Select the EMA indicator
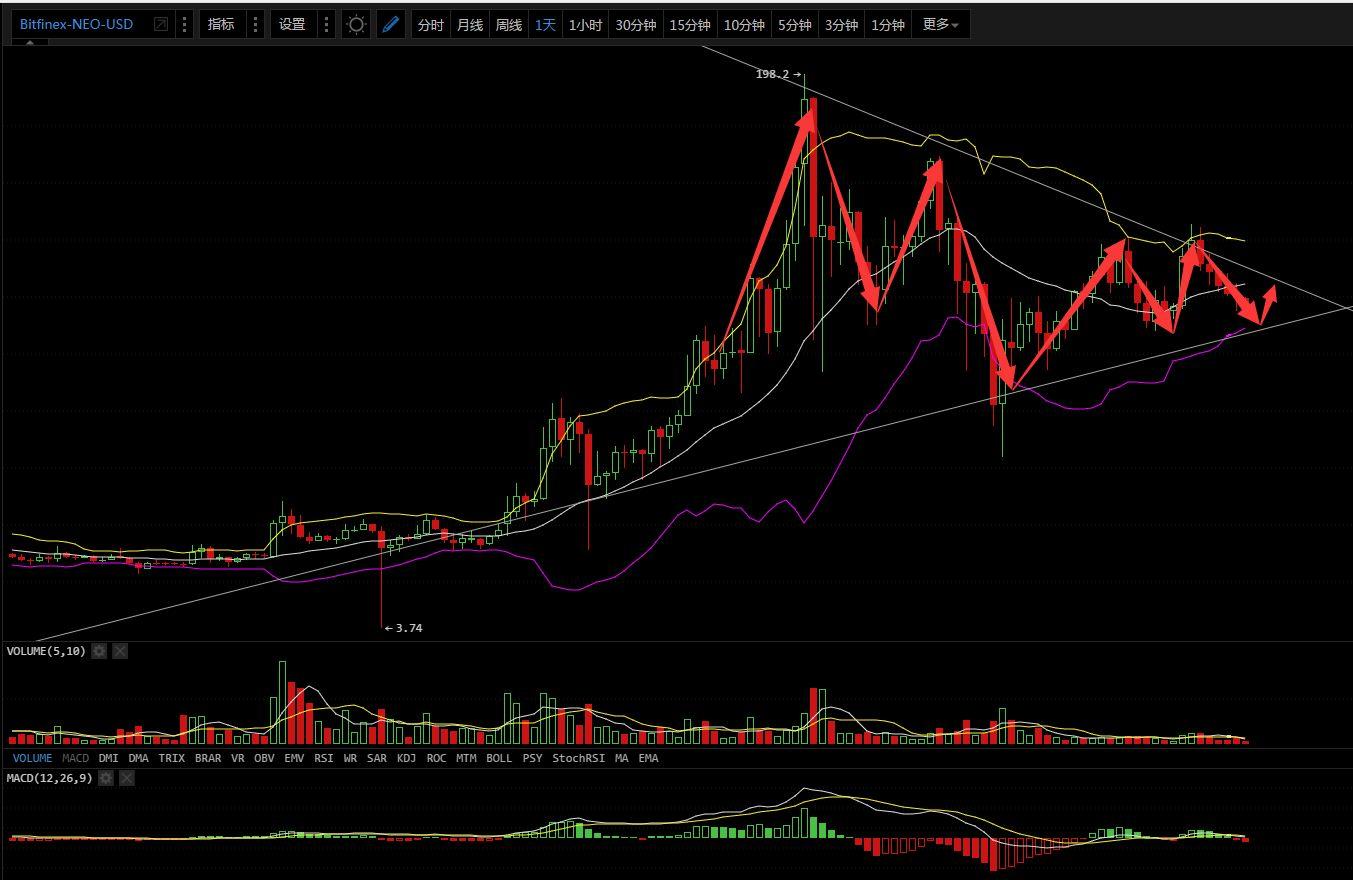Image resolution: width=1353 pixels, height=880 pixels. [648, 758]
